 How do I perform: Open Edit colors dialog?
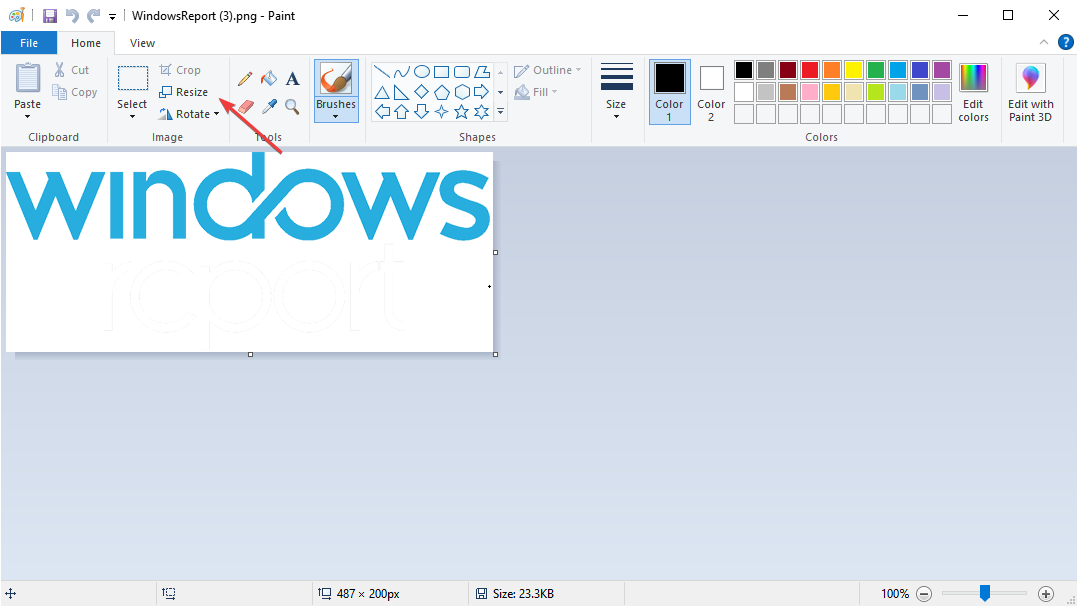pos(974,93)
